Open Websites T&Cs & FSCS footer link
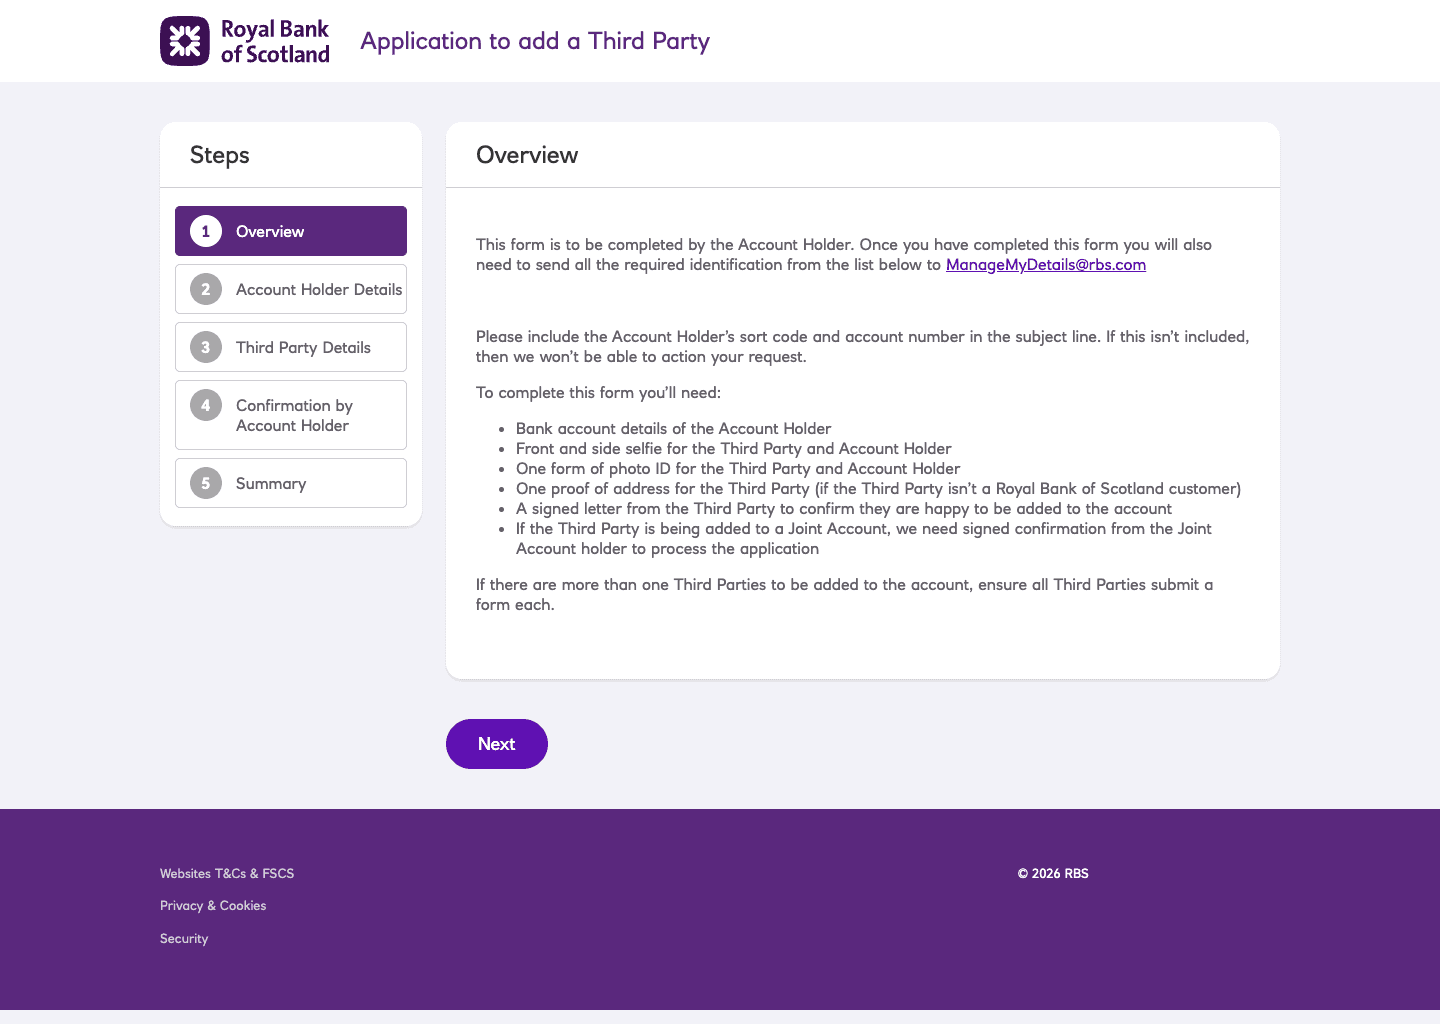This screenshot has width=1440, height=1024. pyautogui.click(x=227, y=873)
